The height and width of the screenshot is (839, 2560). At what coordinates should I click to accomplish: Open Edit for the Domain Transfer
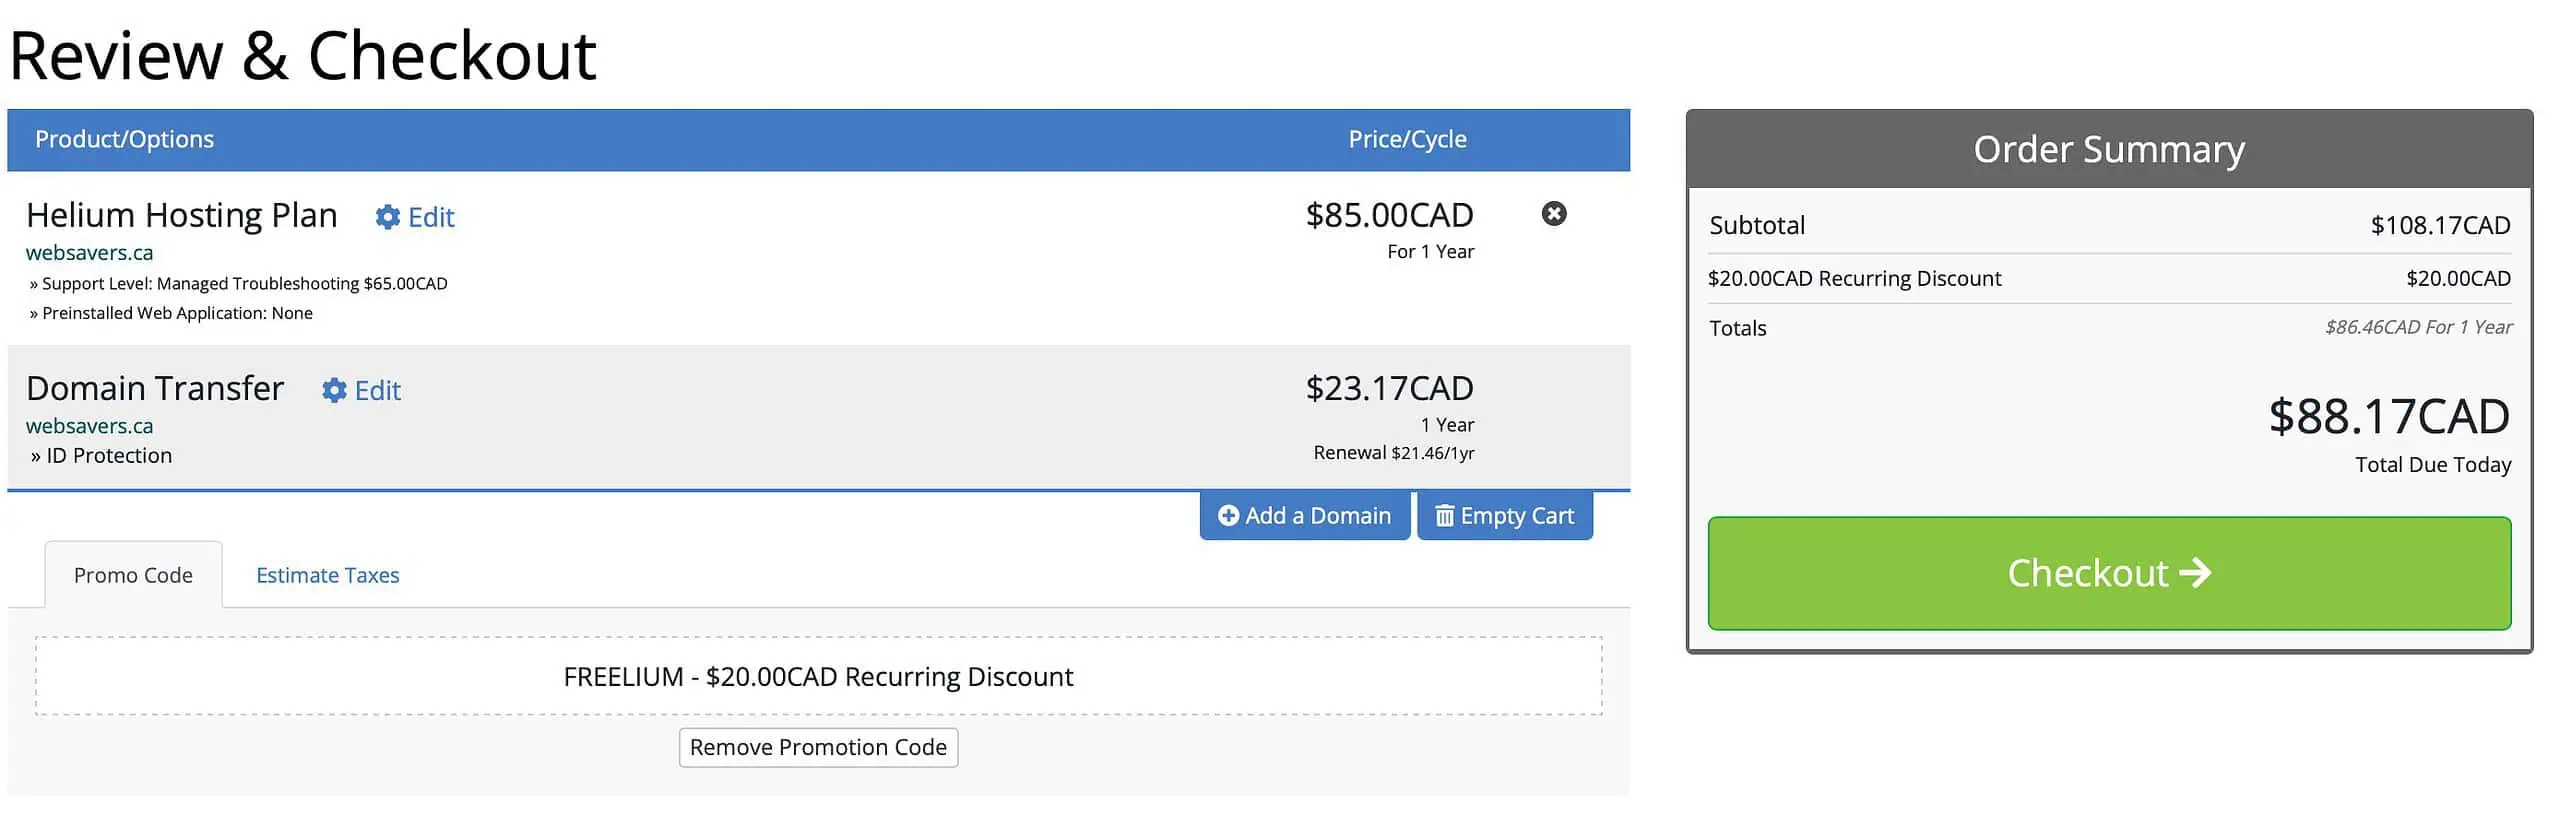coord(378,391)
